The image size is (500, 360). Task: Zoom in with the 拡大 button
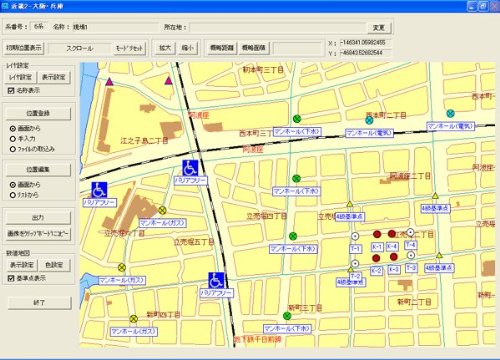(165, 48)
